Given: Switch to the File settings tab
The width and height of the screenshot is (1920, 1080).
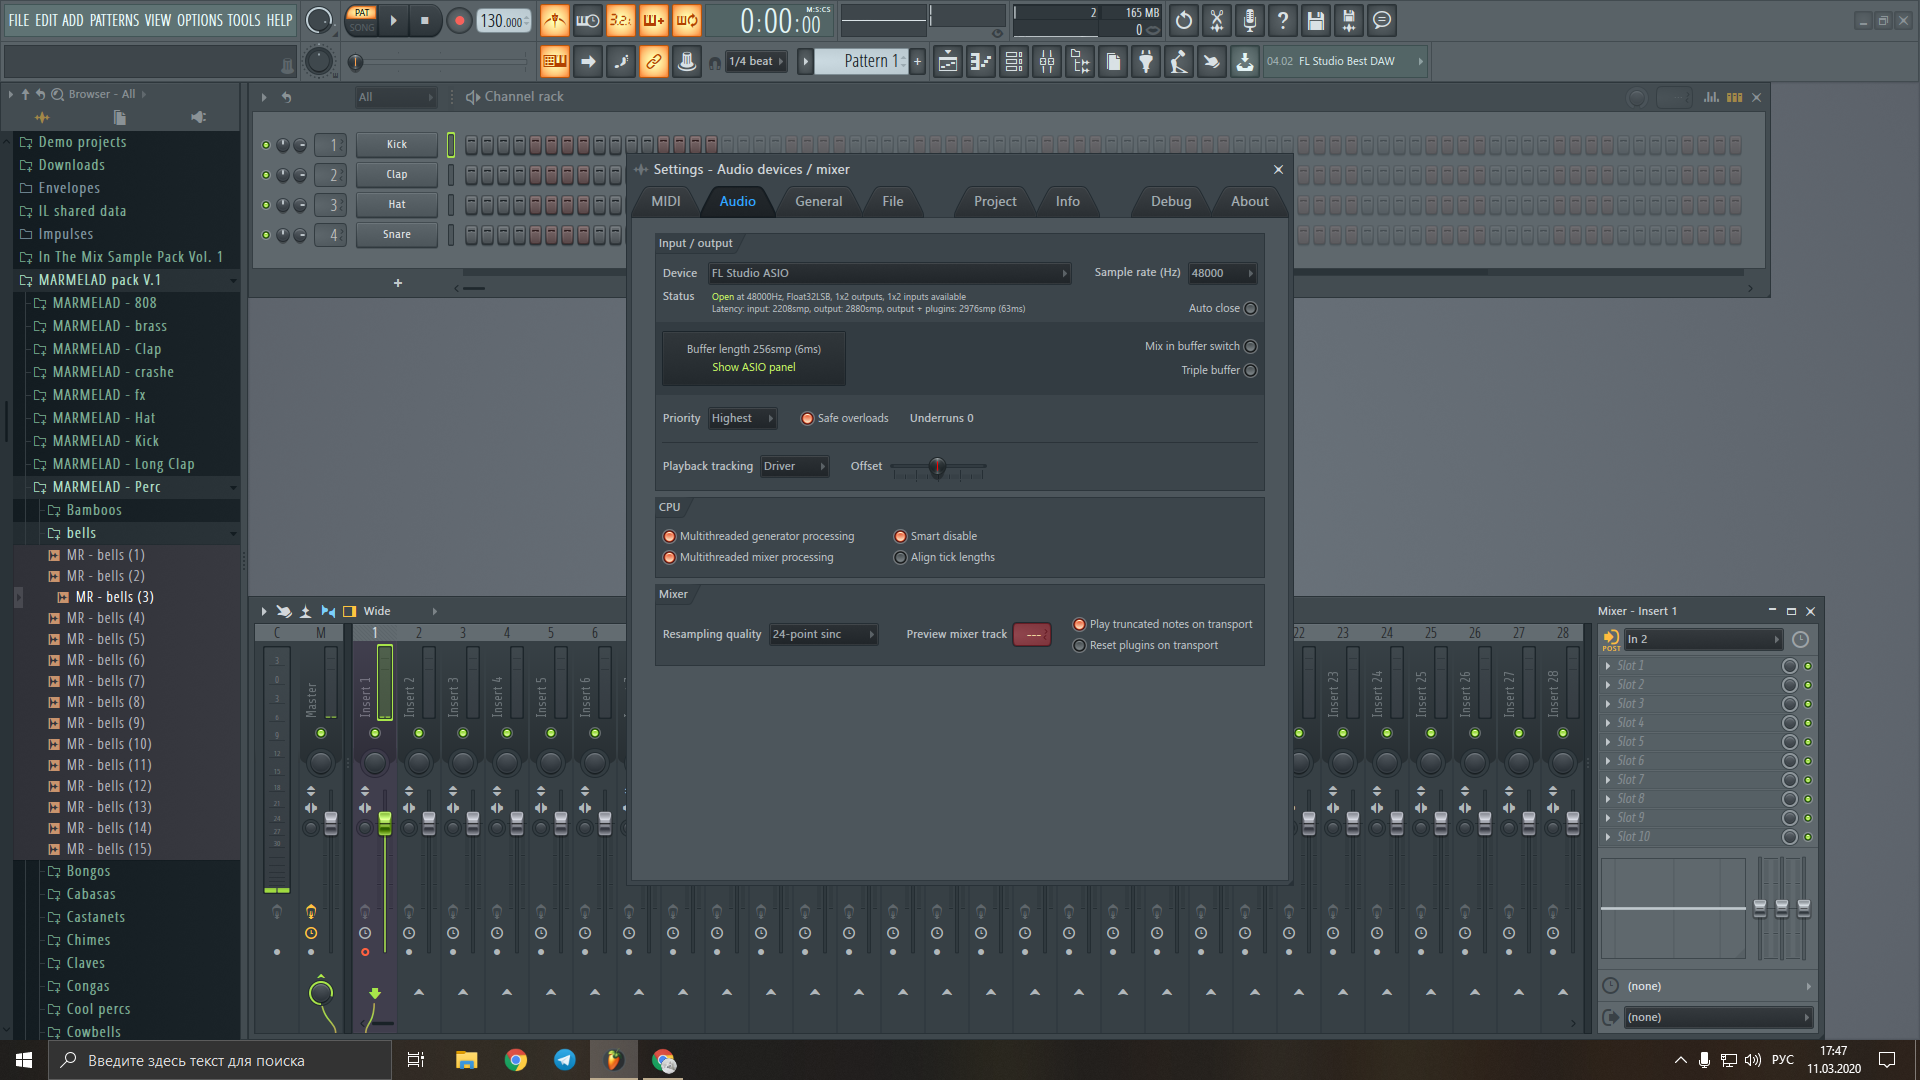Looking at the screenshot, I should pos(892,201).
